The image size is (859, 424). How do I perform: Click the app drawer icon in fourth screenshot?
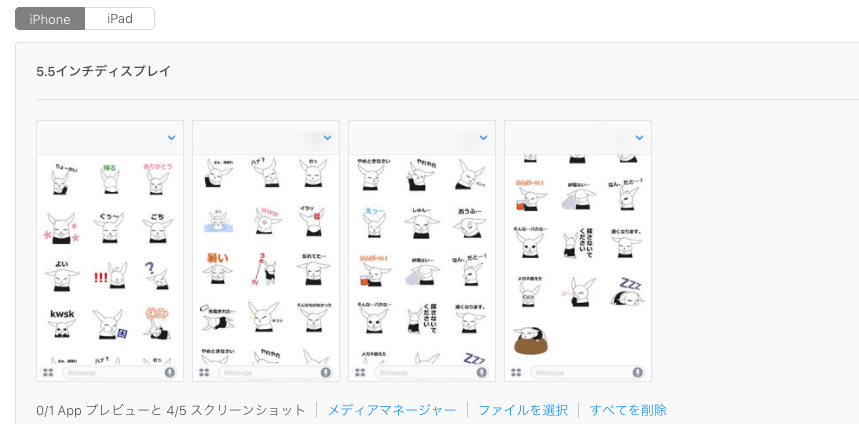516,373
